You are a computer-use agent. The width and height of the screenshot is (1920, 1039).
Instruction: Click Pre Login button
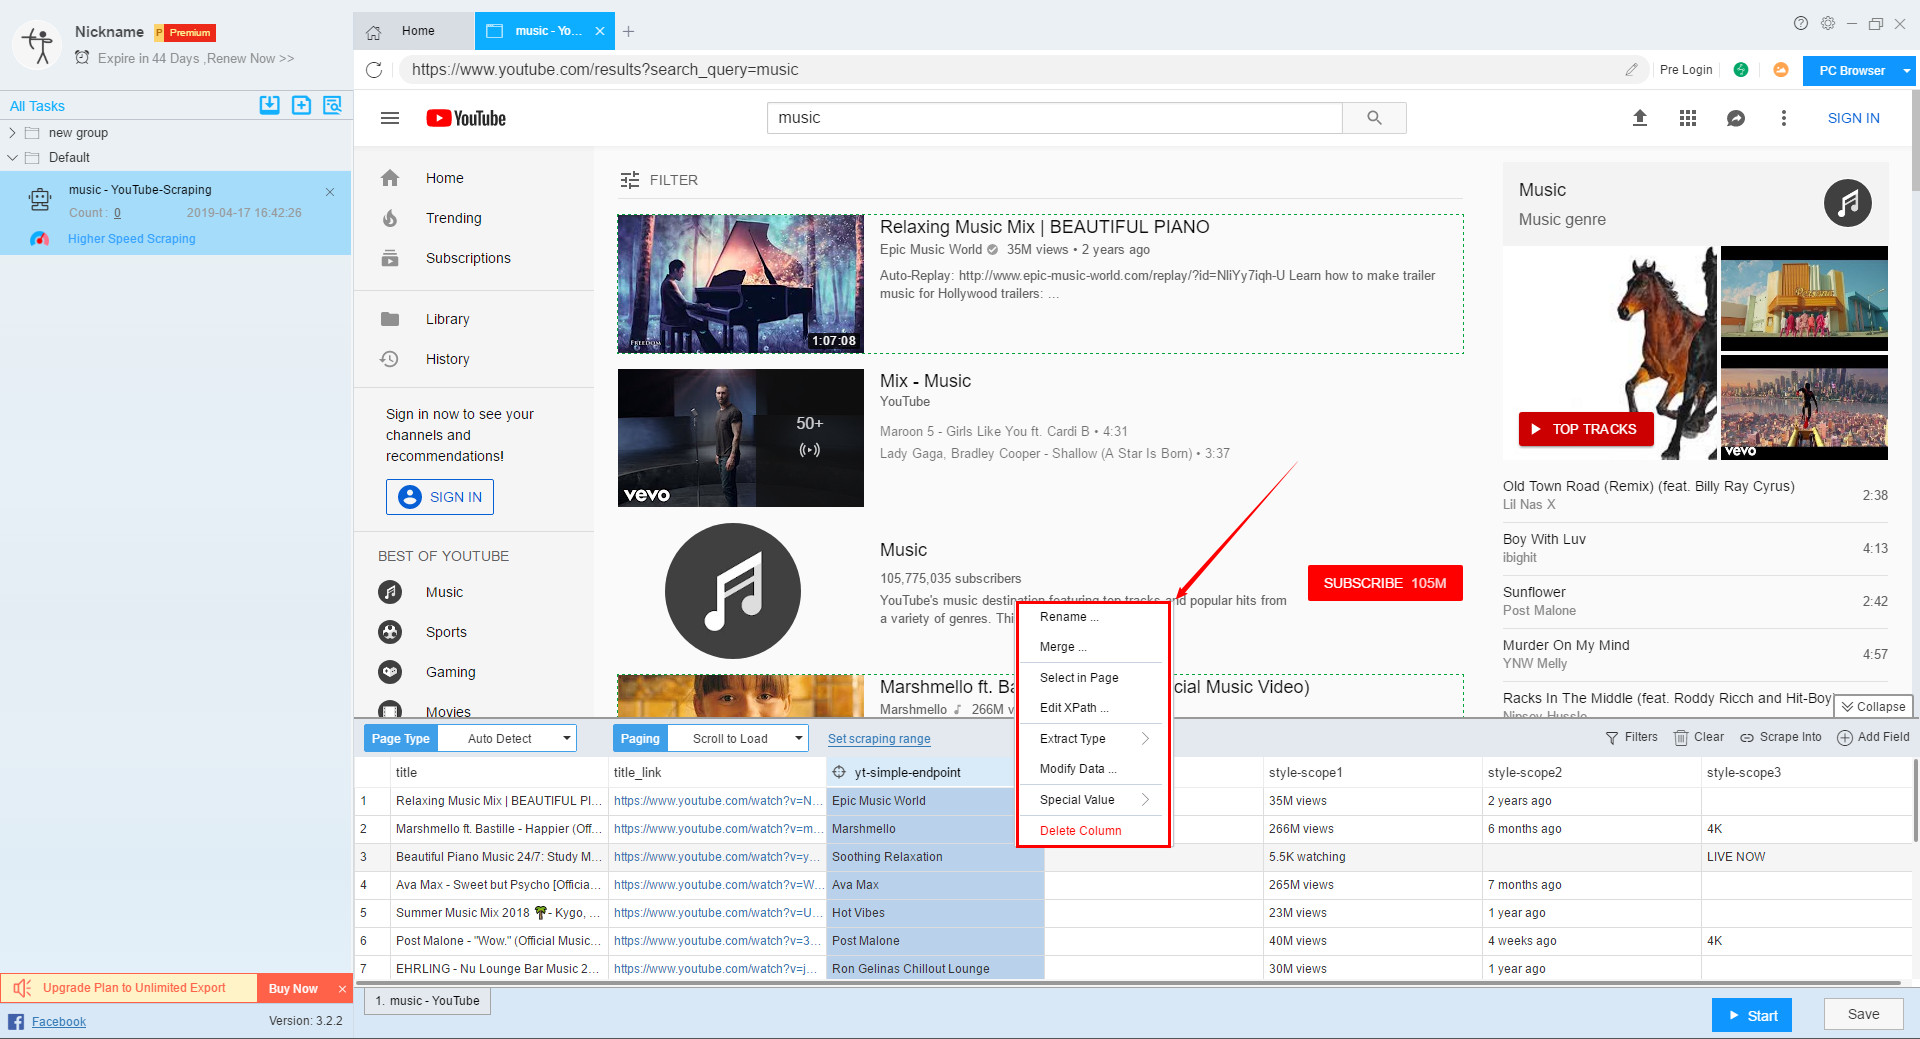pyautogui.click(x=1686, y=70)
